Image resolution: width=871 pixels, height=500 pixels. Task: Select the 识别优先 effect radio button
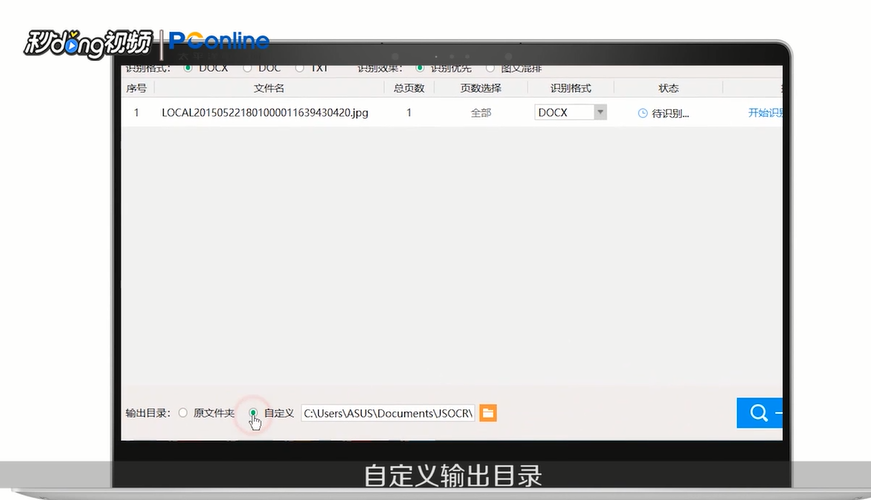point(420,68)
